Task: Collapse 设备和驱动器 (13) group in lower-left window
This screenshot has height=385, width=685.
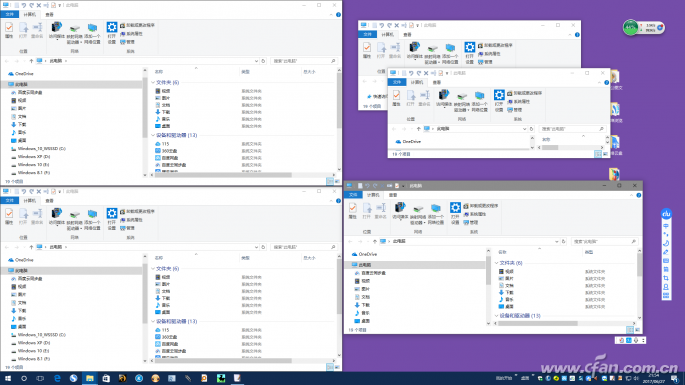Action: pyautogui.click(x=153, y=321)
